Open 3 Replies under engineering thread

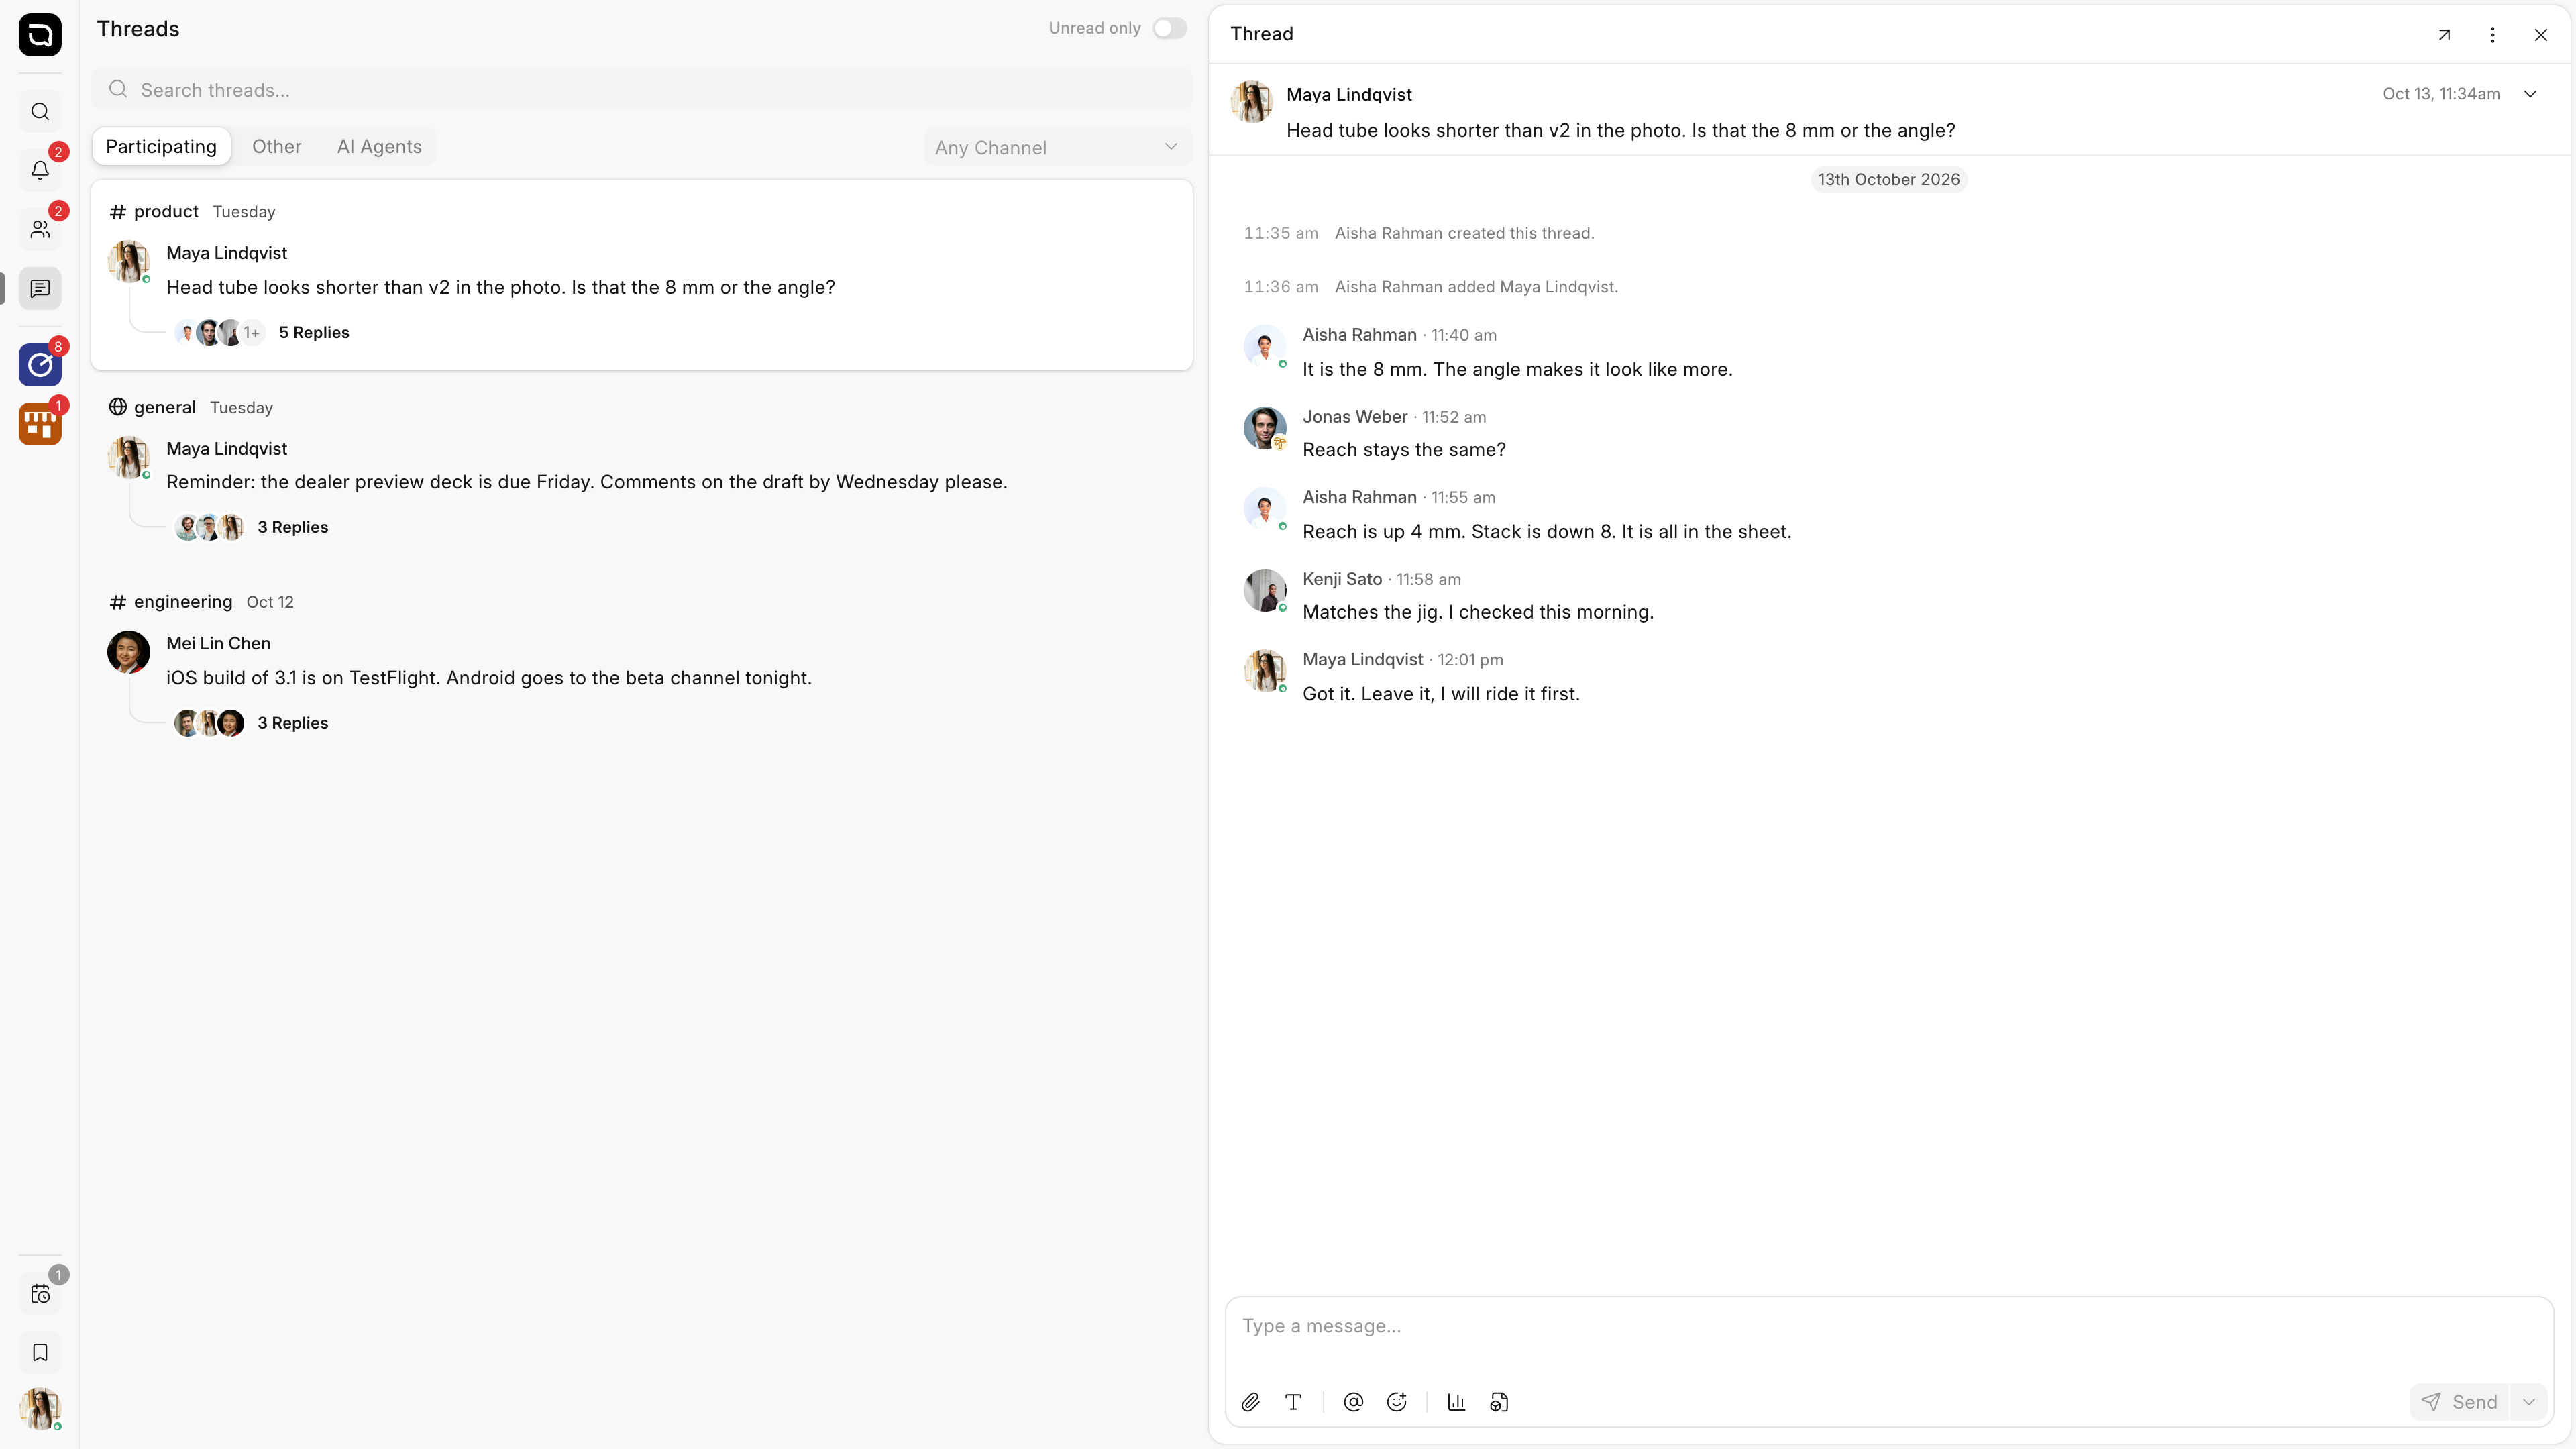[293, 723]
